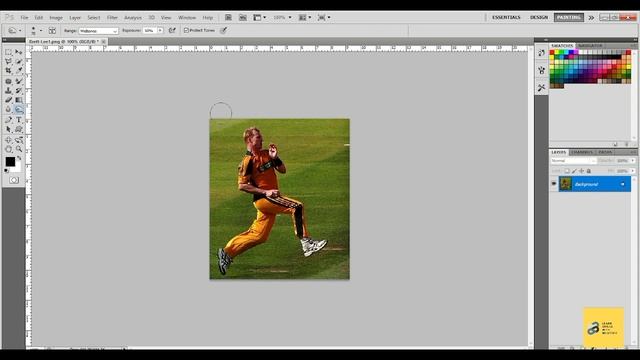Open the zoom level dropdown in application bar
The width and height of the screenshot is (640, 360).
[290, 18]
